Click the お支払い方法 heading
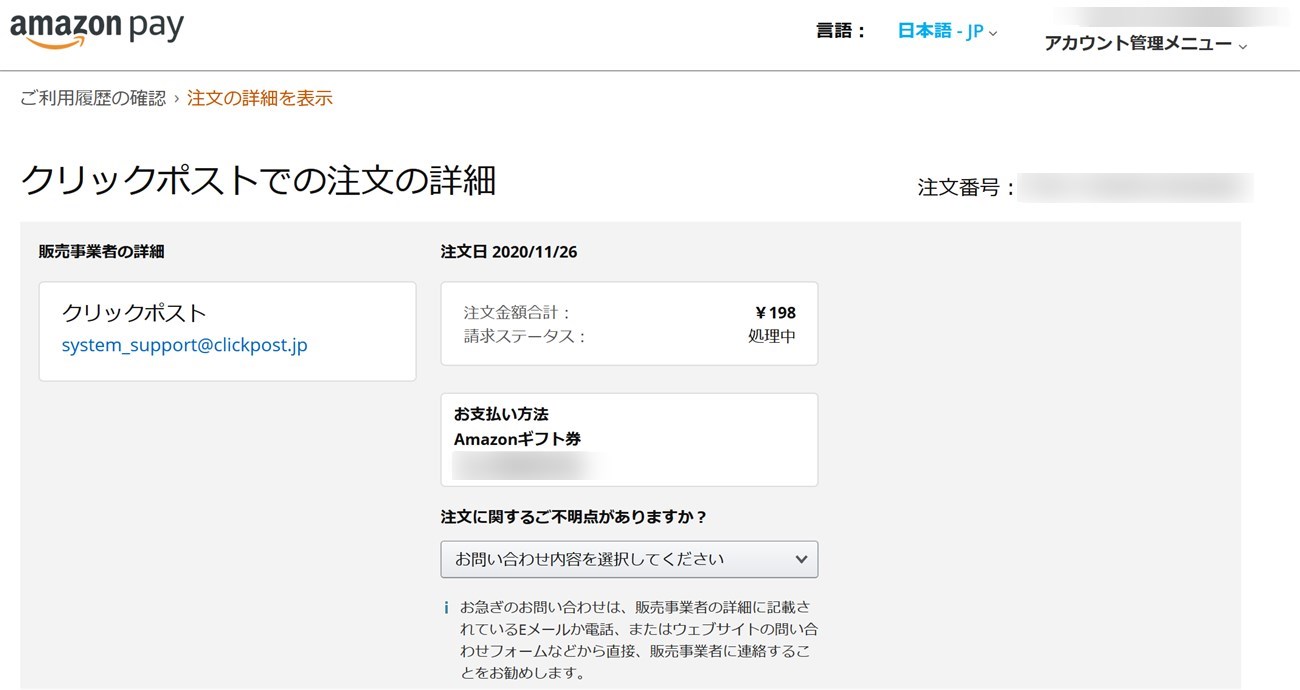 tap(501, 414)
